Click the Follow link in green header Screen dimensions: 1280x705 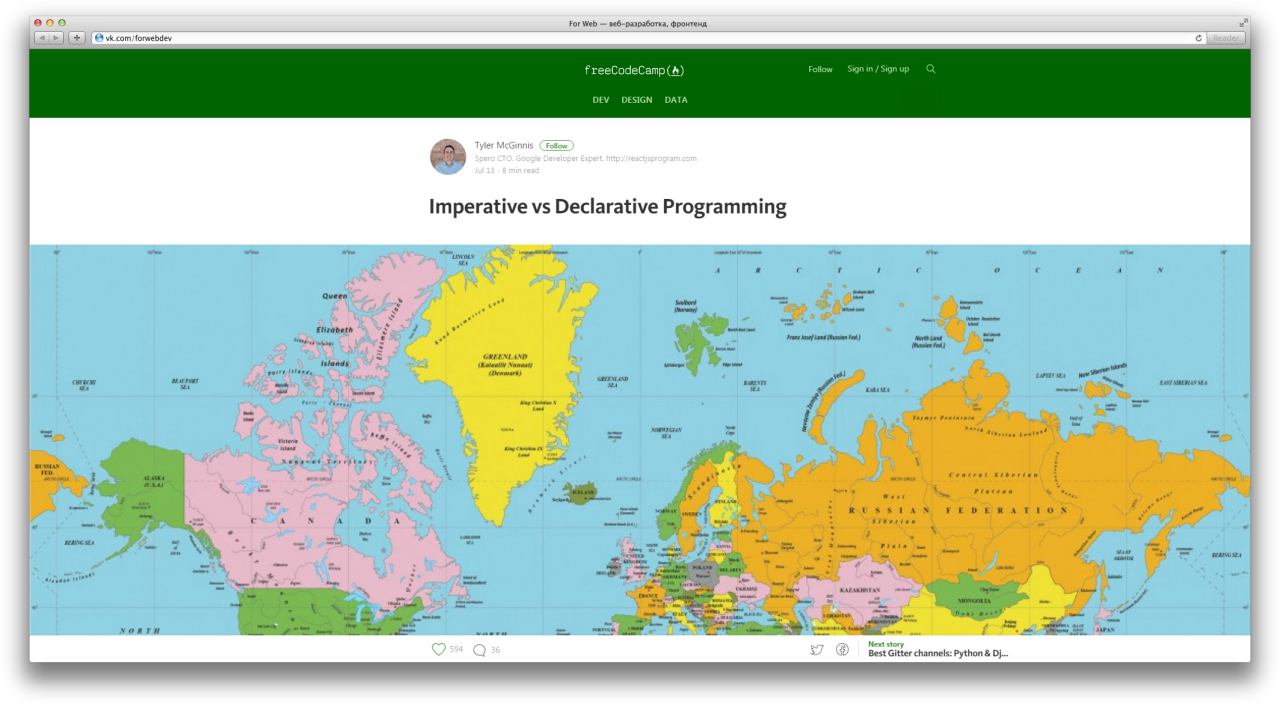[820, 69]
